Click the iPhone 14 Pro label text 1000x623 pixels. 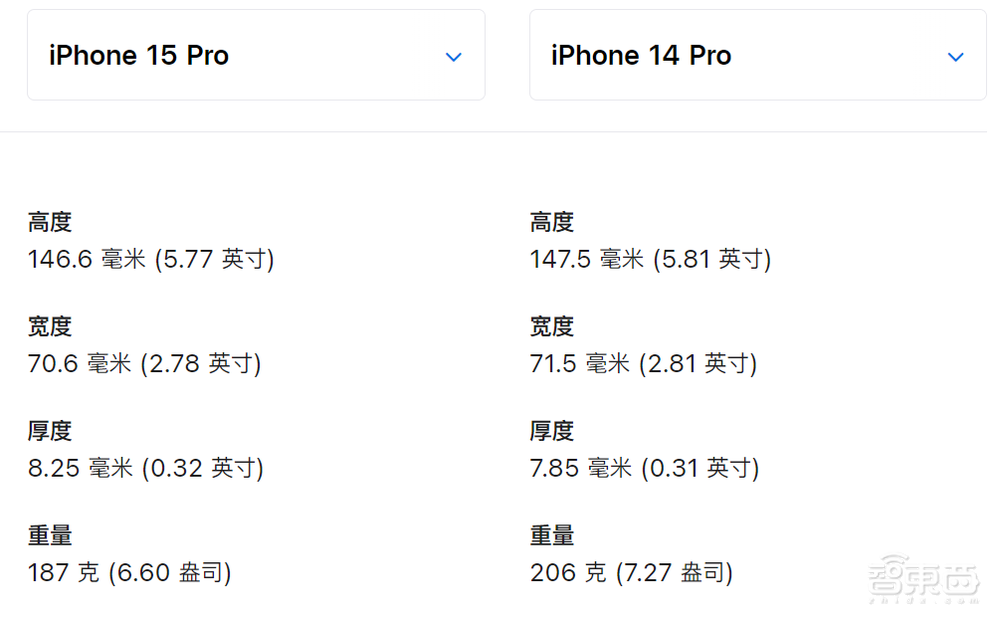[641, 55]
